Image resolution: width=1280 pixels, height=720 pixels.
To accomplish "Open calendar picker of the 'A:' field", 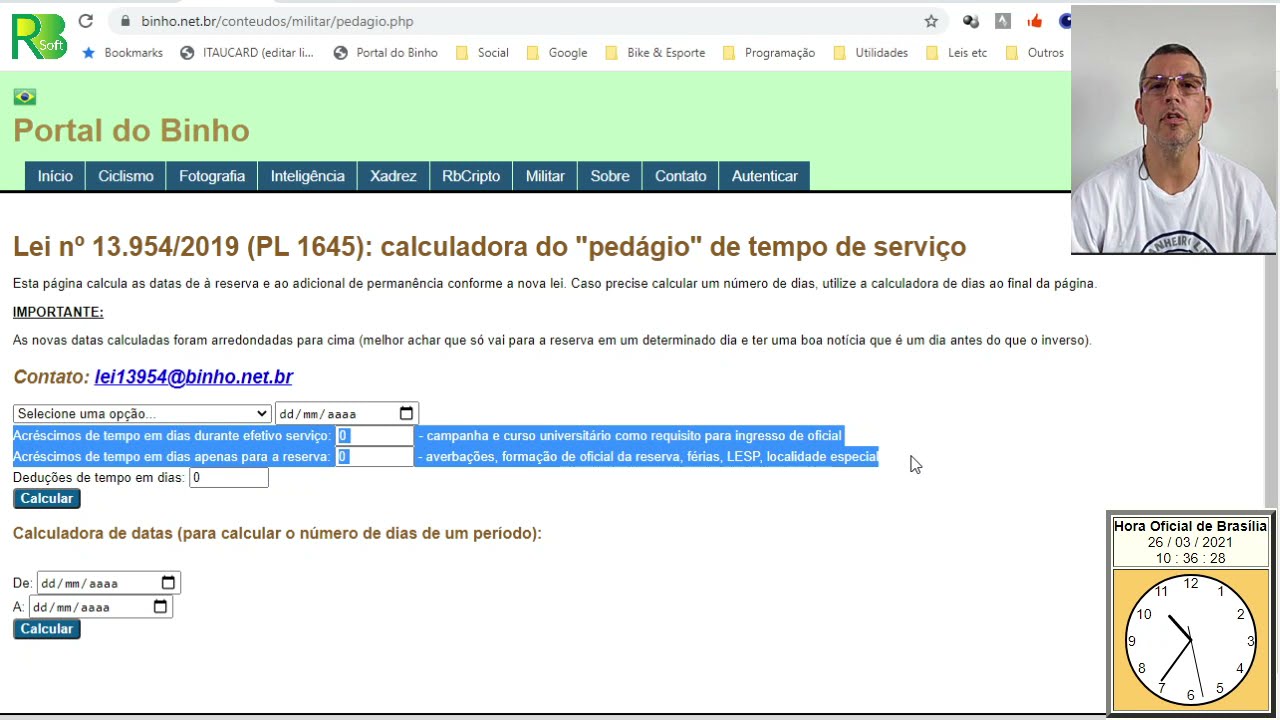I will coord(160,607).
